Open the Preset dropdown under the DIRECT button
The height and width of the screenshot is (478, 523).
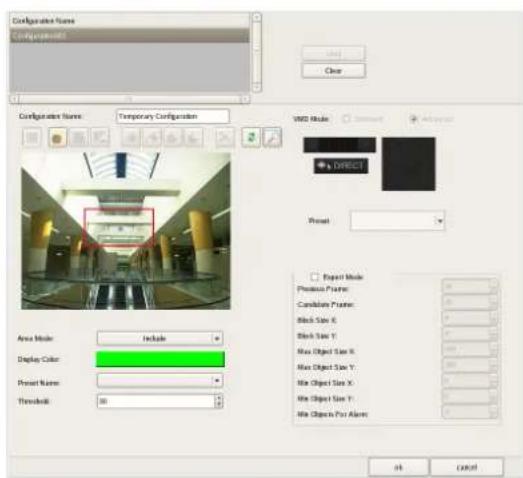point(397,220)
